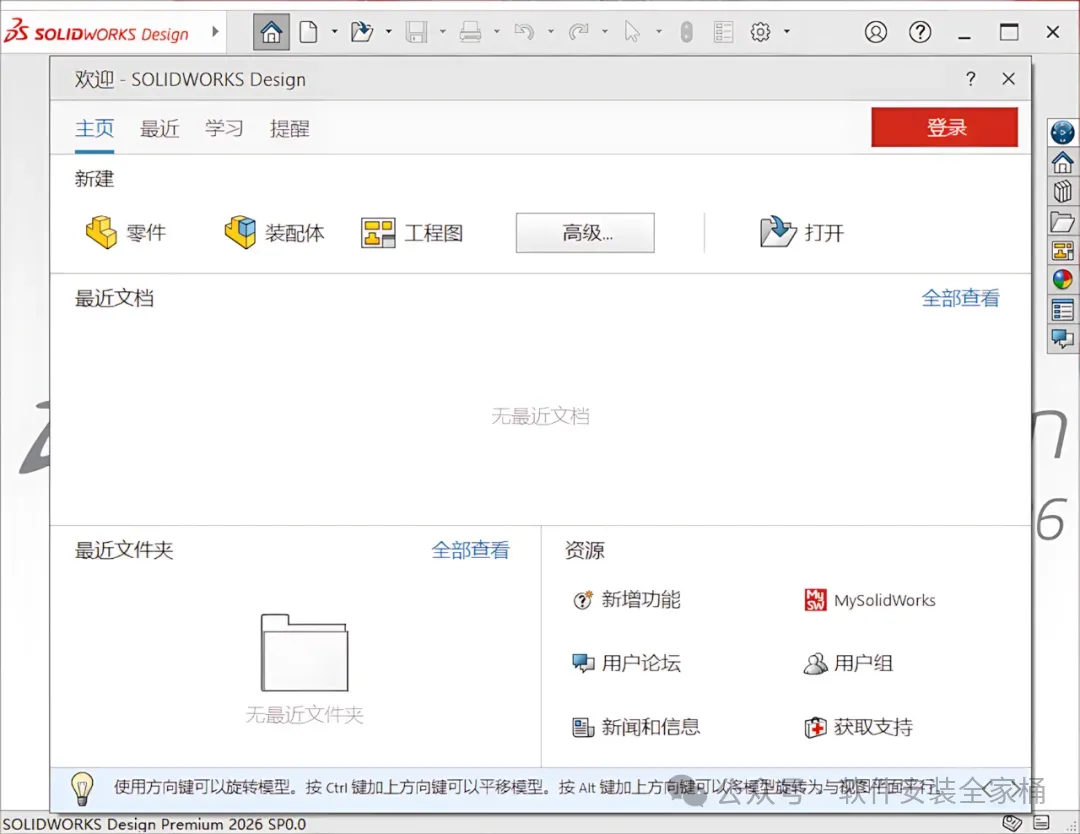Expand the Select tool dropdown arrow
The image size is (1080, 834).
click(x=658, y=32)
